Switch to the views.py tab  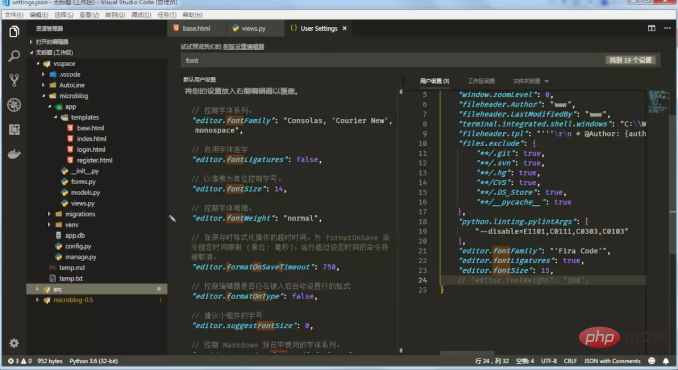point(254,29)
